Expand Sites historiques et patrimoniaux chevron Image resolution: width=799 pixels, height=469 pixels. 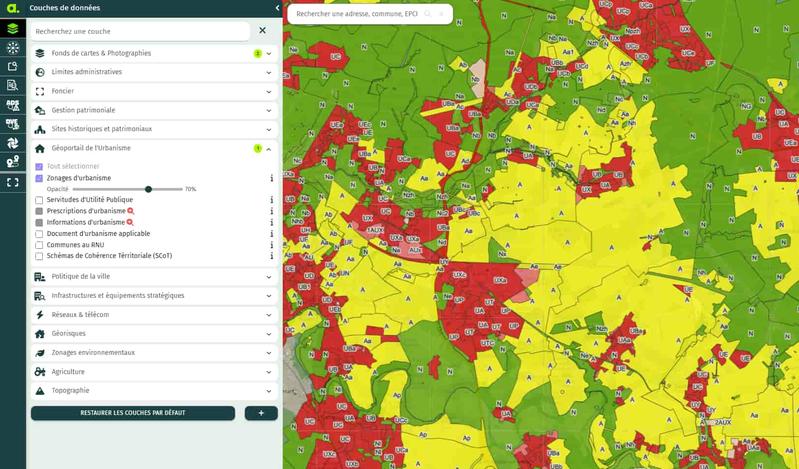click(x=269, y=129)
